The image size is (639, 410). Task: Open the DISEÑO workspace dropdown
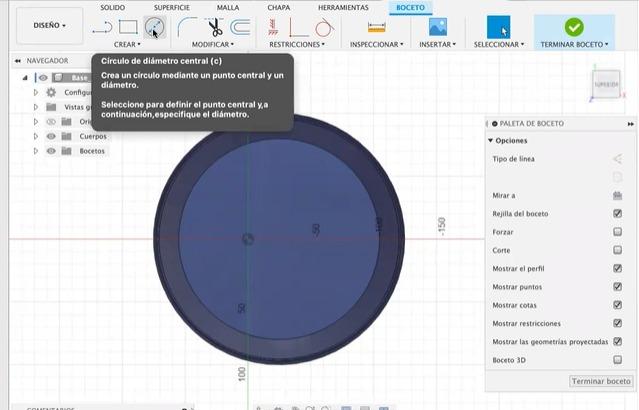click(x=49, y=25)
